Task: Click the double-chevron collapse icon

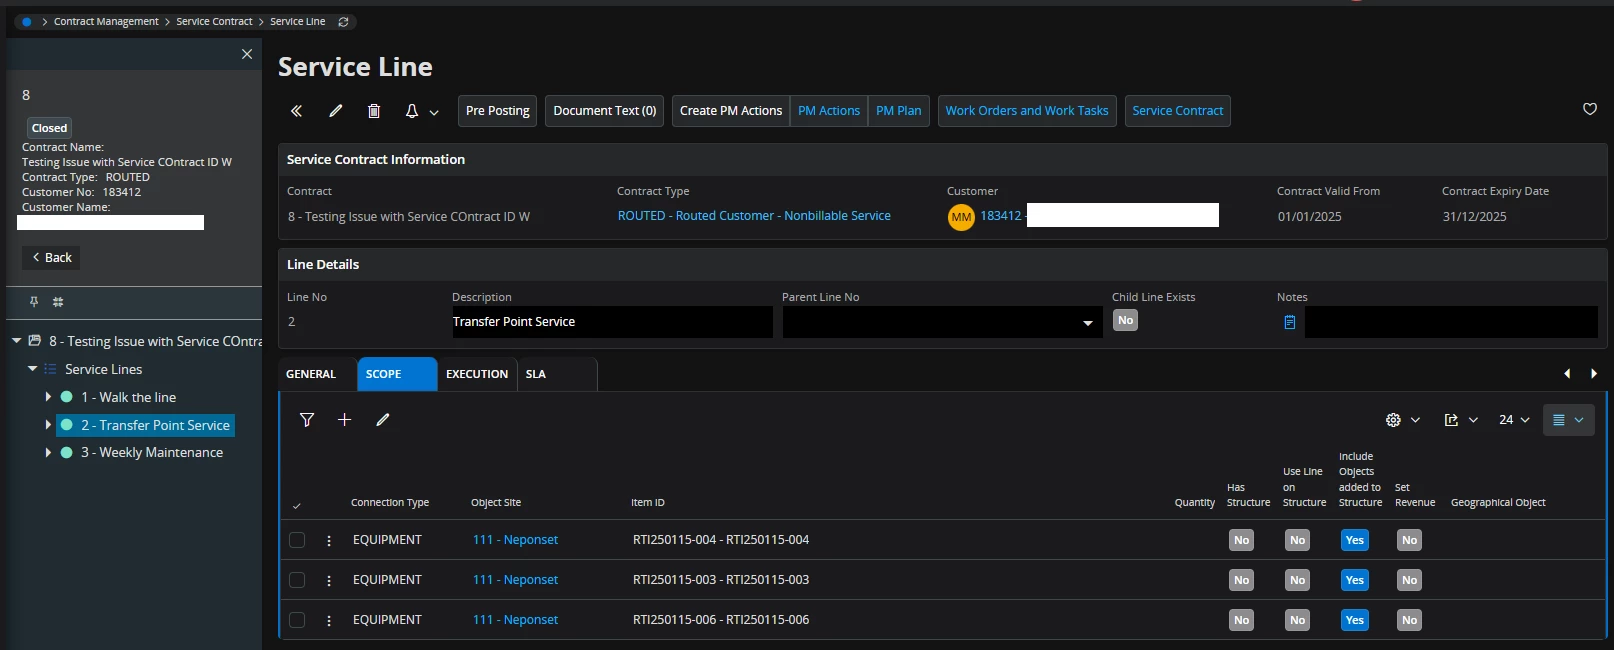Action: pyautogui.click(x=296, y=111)
